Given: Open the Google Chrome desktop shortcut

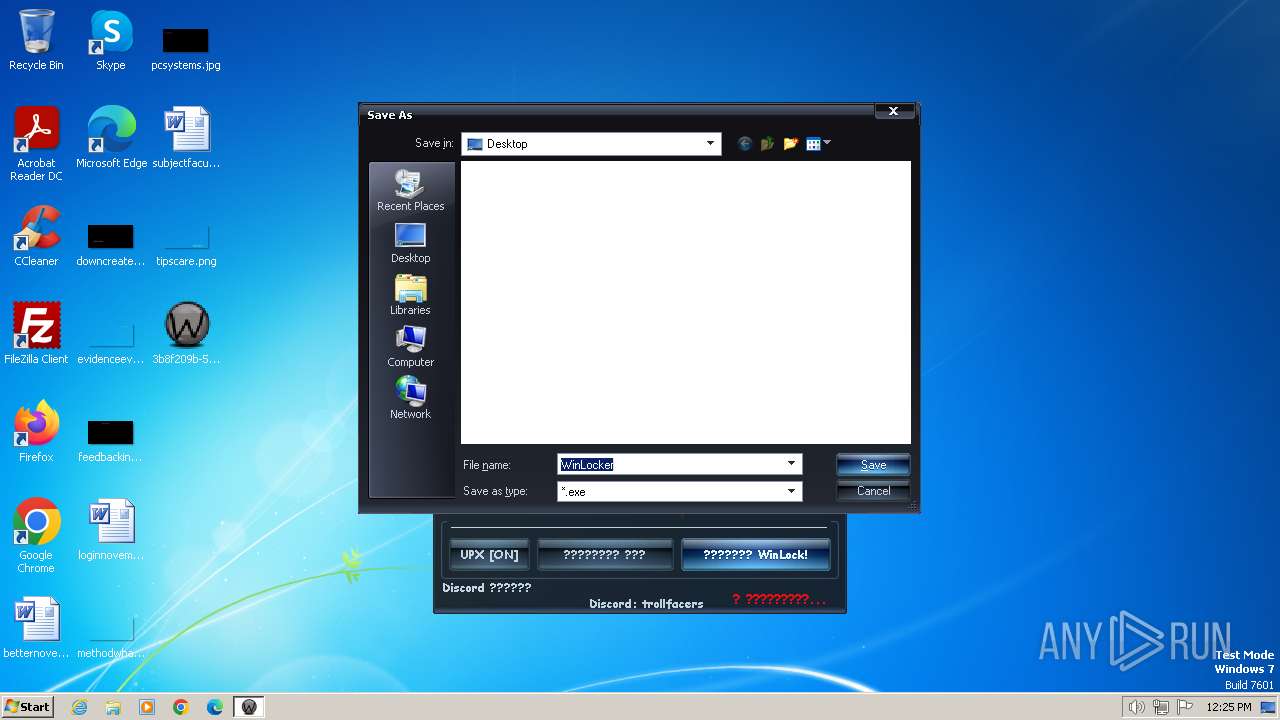Looking at the screenshot, I should 36,536.
